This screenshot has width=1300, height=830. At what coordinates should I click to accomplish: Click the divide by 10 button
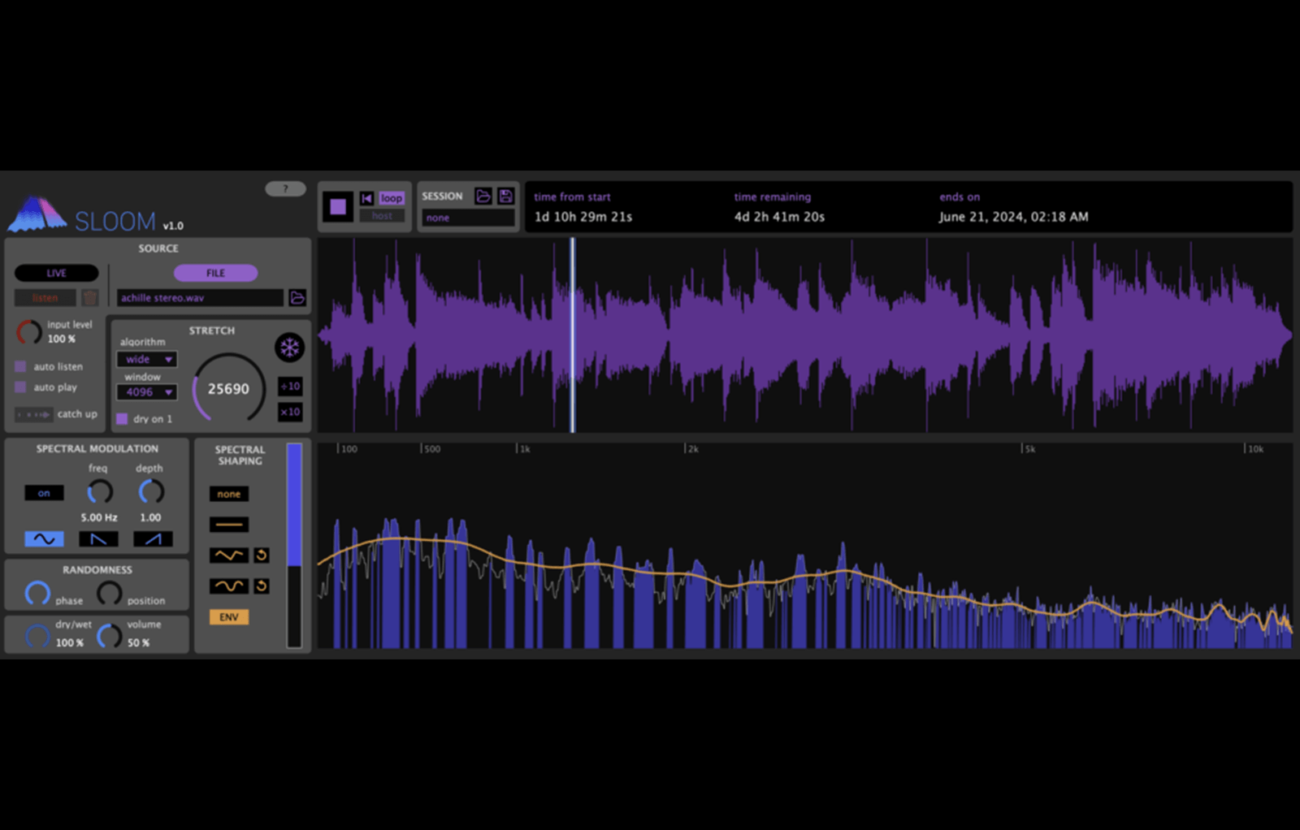[290, 386]
